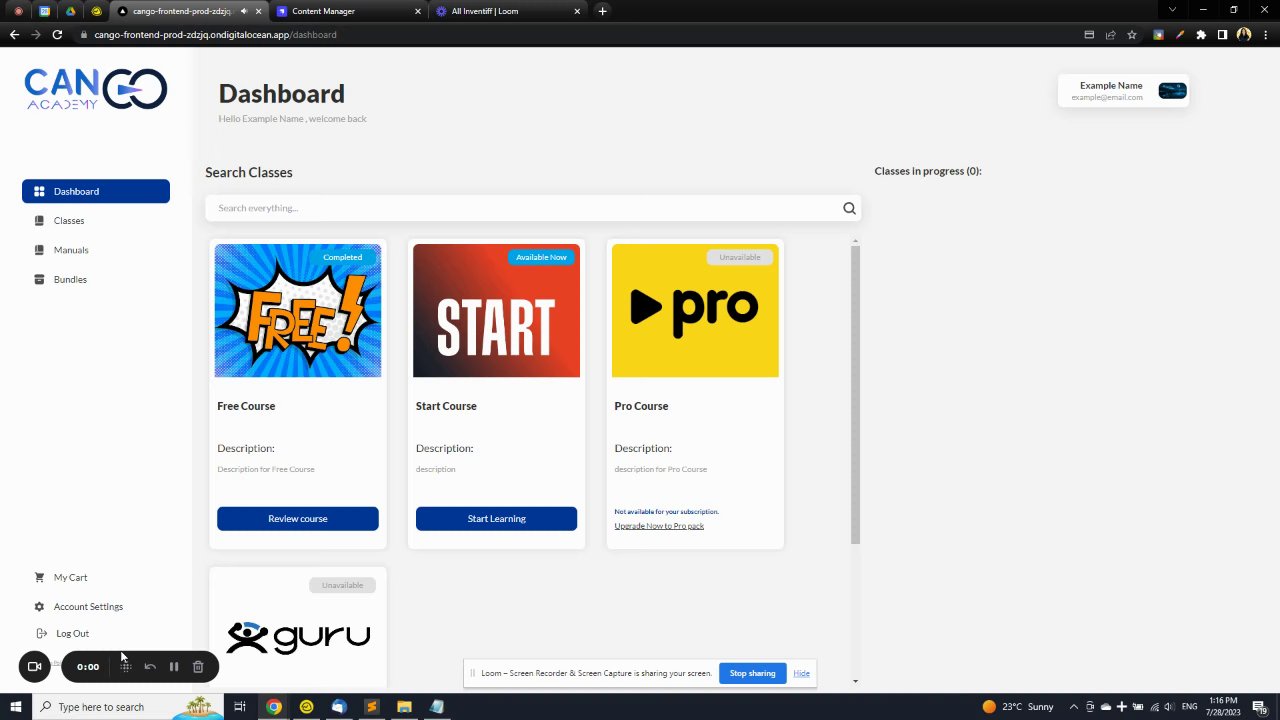Open Dashboard in the sidebar
Image resolution: width=1280 pixels, height=720 pixels.
click(x=96, y=191)
